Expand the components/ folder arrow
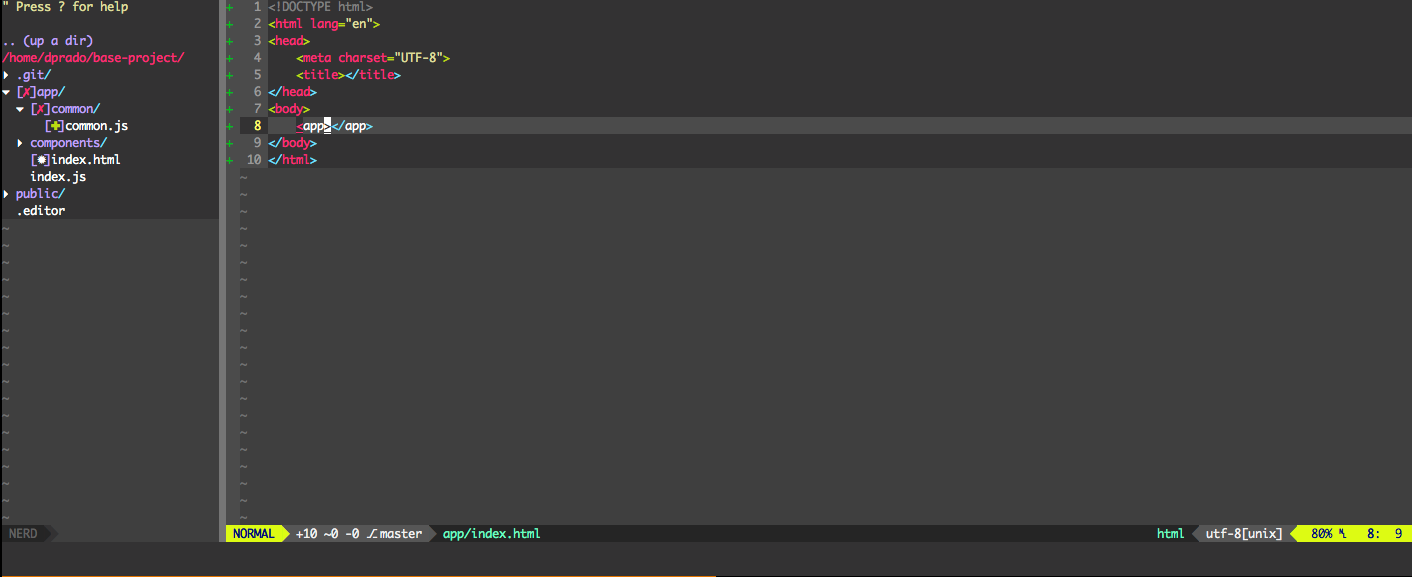 point(20,143)
